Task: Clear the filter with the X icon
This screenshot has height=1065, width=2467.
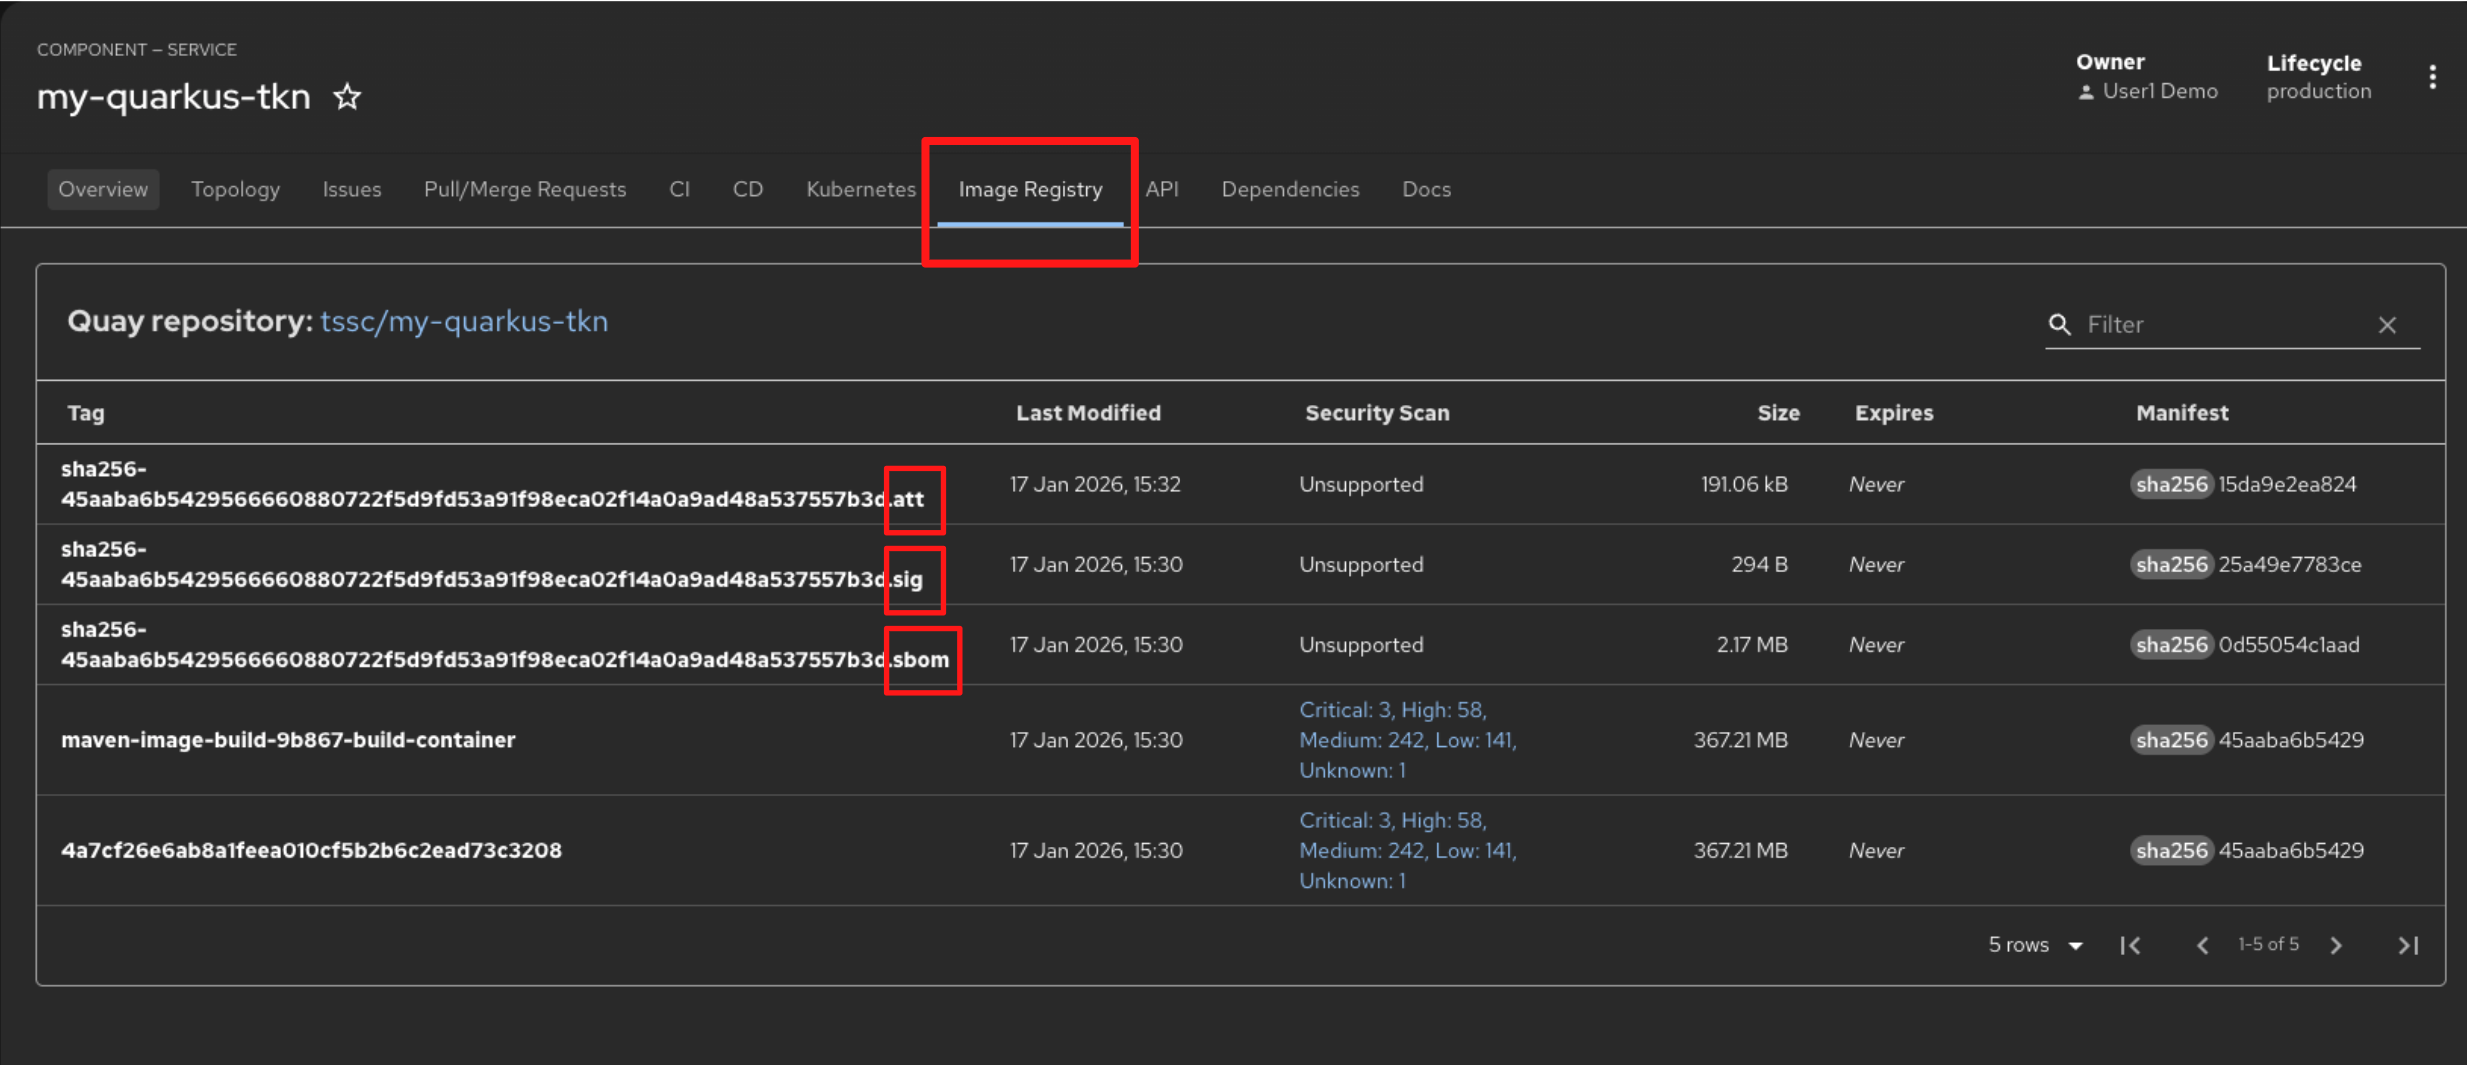Action: point(2387,325)
